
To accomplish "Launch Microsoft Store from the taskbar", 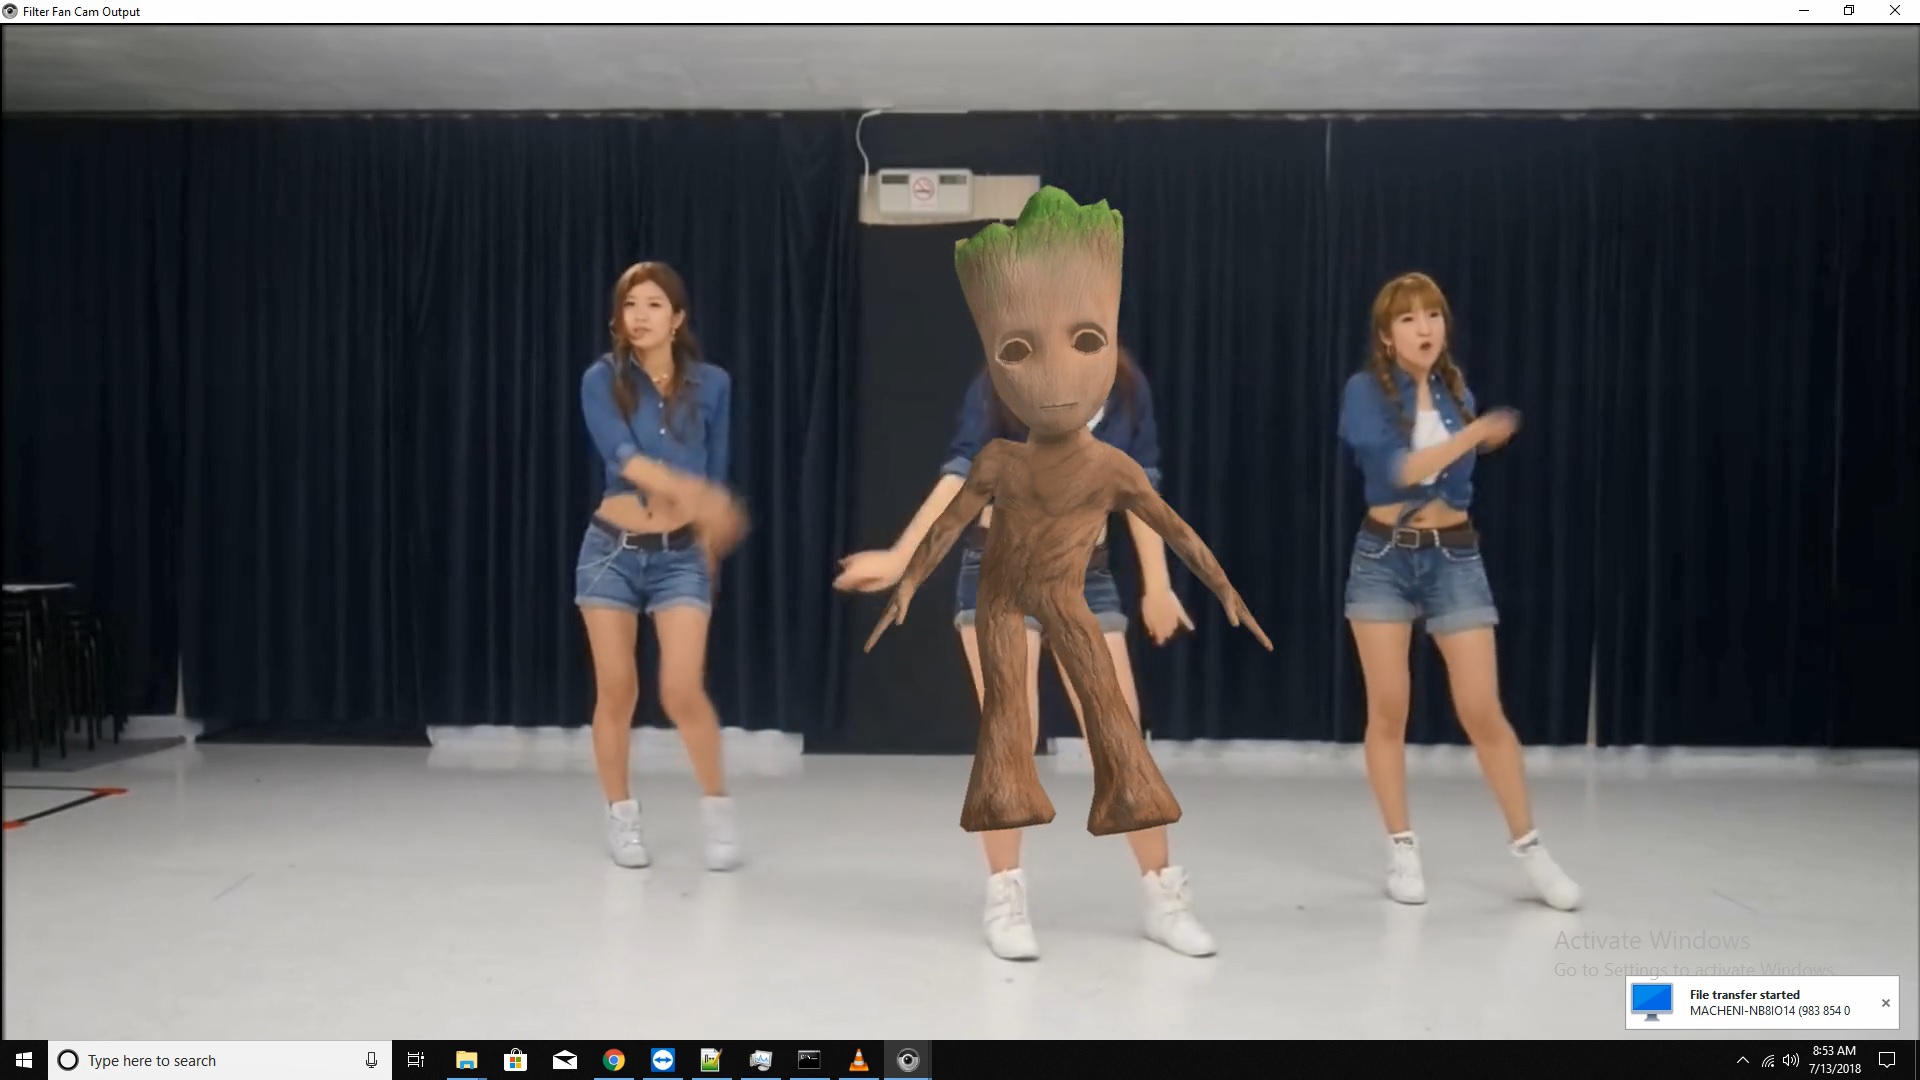I will (515, 1060).
